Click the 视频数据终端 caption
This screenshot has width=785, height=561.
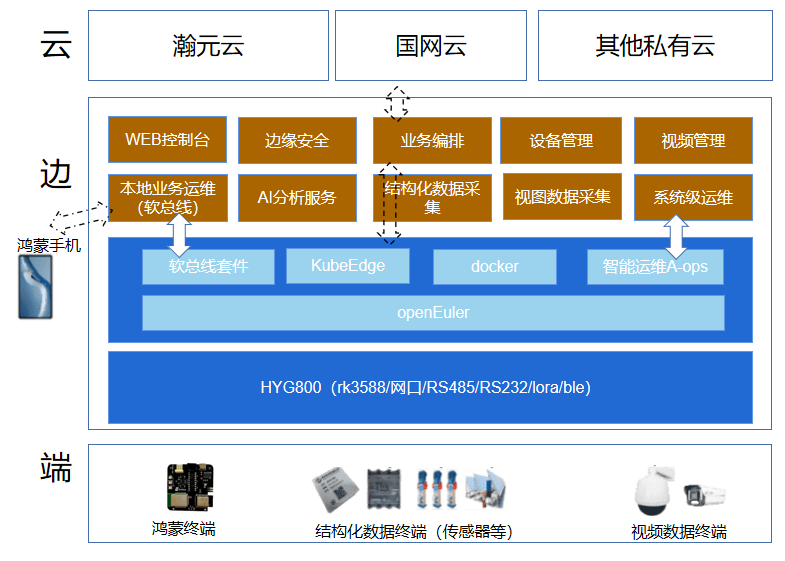click(x=678, y=532)
